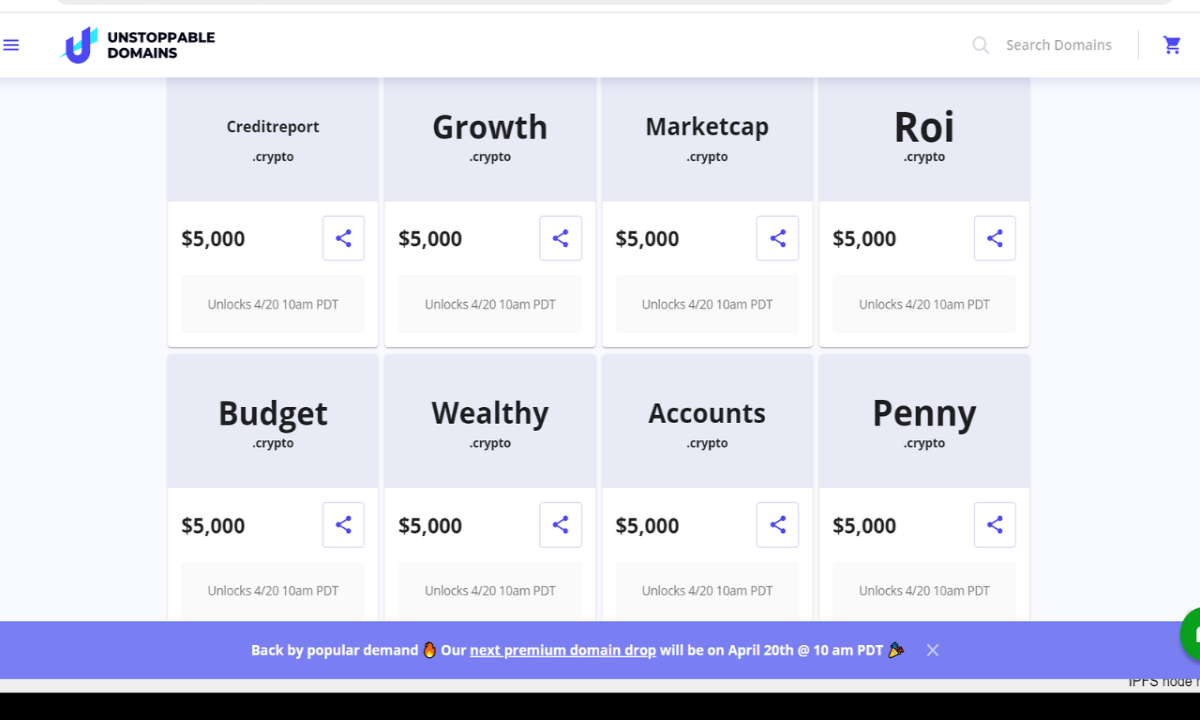
Task: Click Unlocks 4/20 button under Roi
Action: point(924,304)
